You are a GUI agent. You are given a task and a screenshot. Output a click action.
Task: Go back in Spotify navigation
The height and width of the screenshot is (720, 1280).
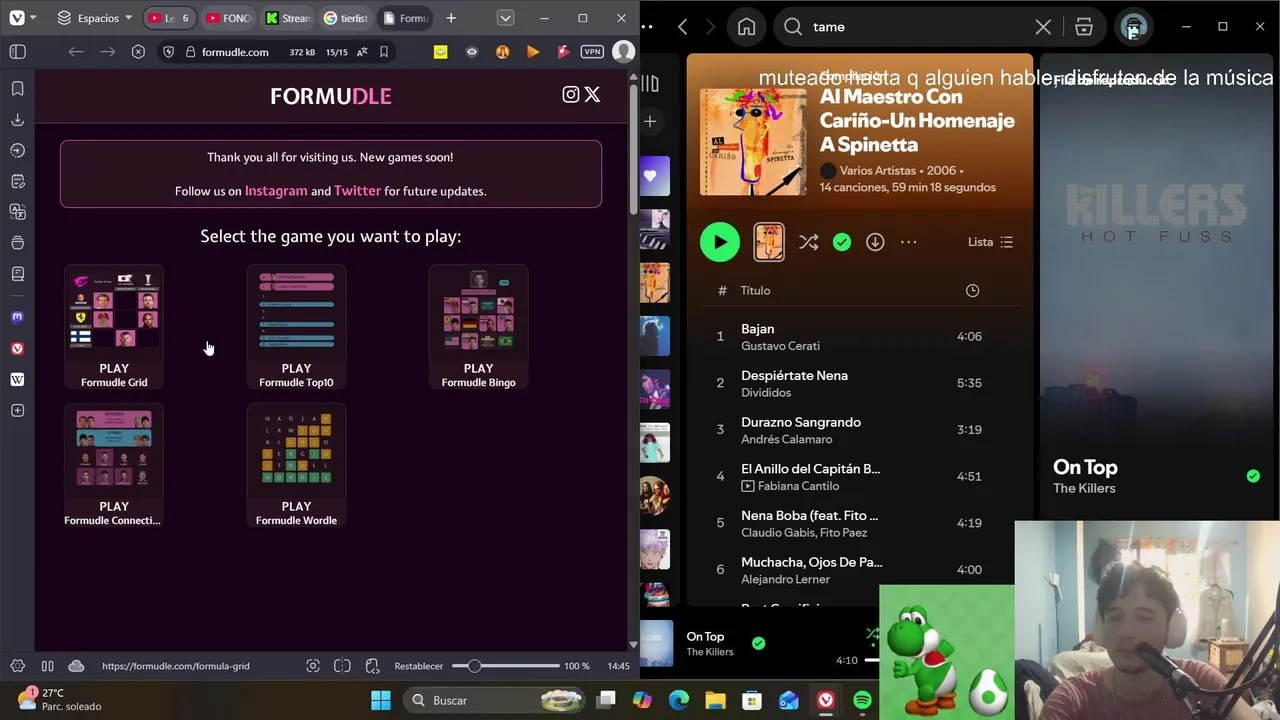click(x=683, y=27)
